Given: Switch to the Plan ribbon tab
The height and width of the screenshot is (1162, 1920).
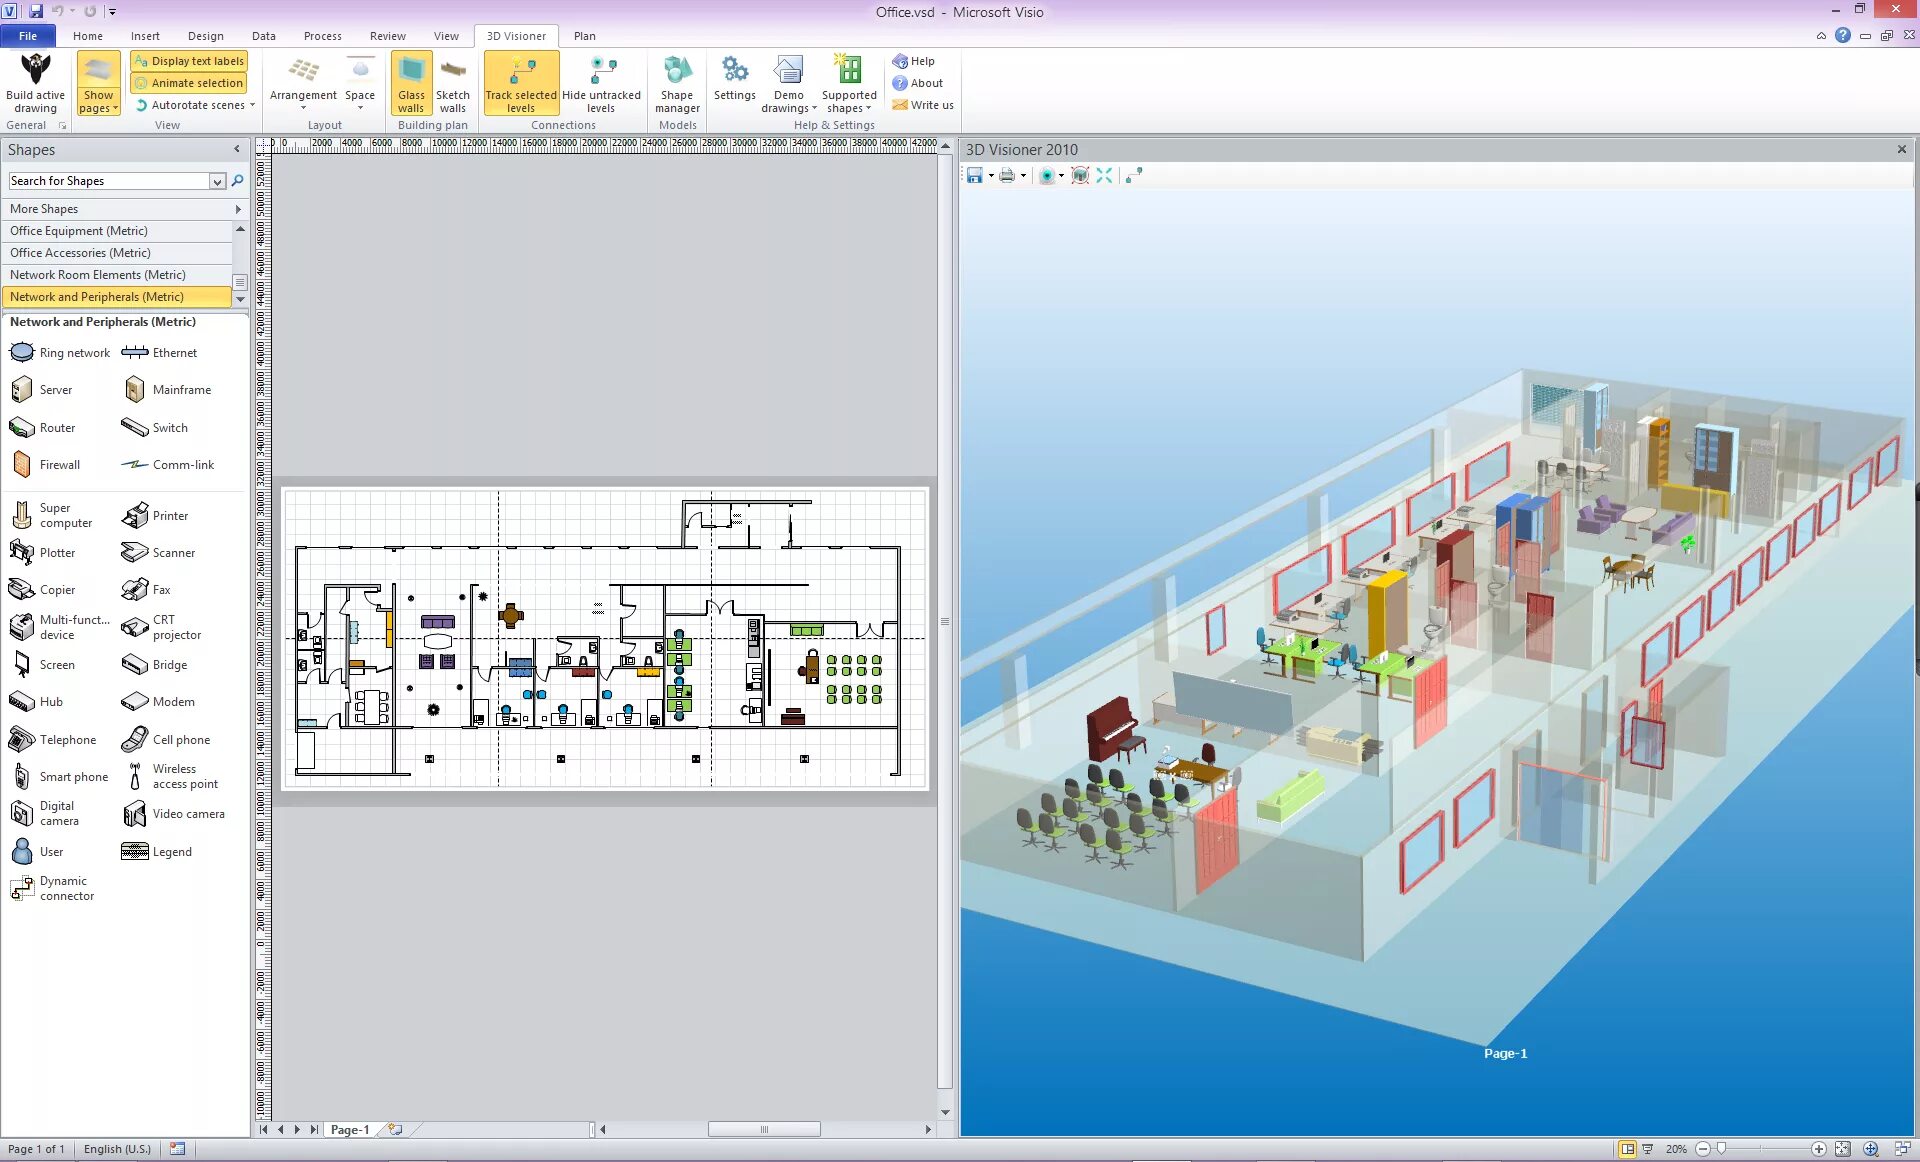Looking at the screenshot, I should click(x=584, y=36).
